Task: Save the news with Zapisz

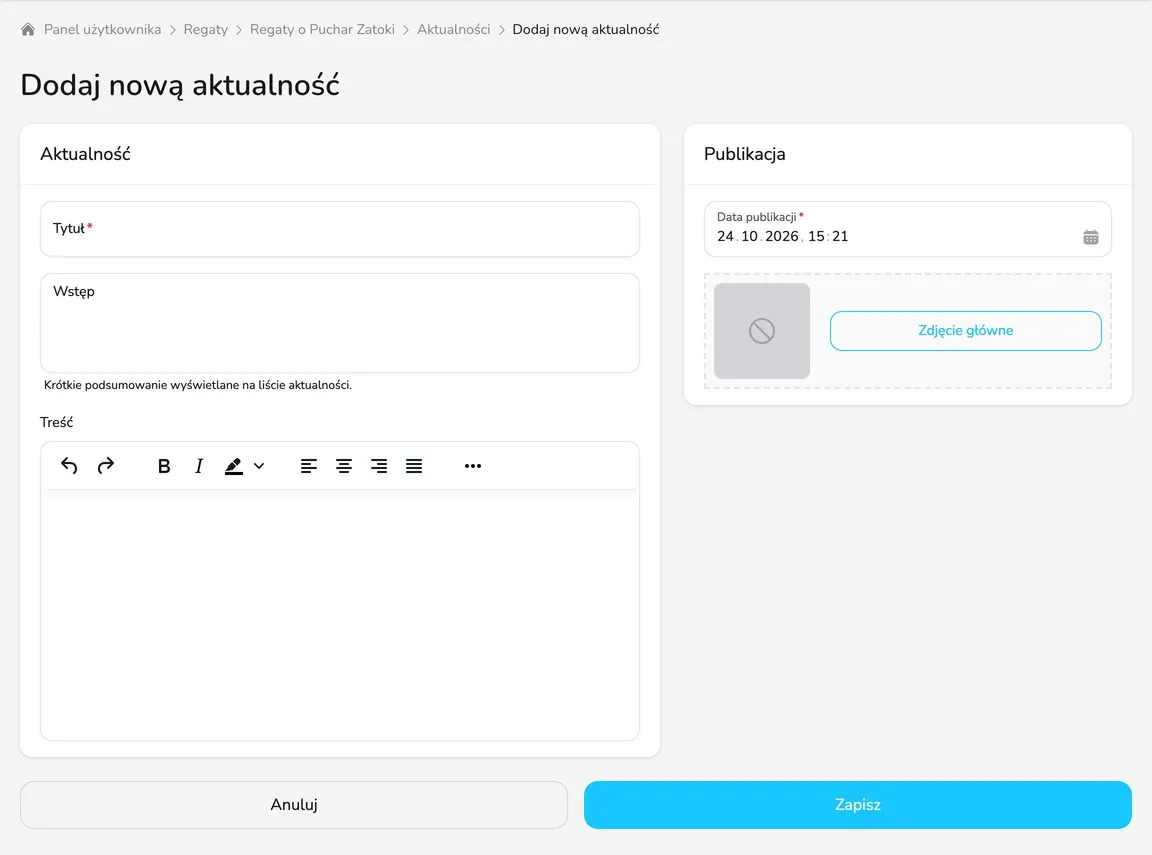Action: point(857,805)
